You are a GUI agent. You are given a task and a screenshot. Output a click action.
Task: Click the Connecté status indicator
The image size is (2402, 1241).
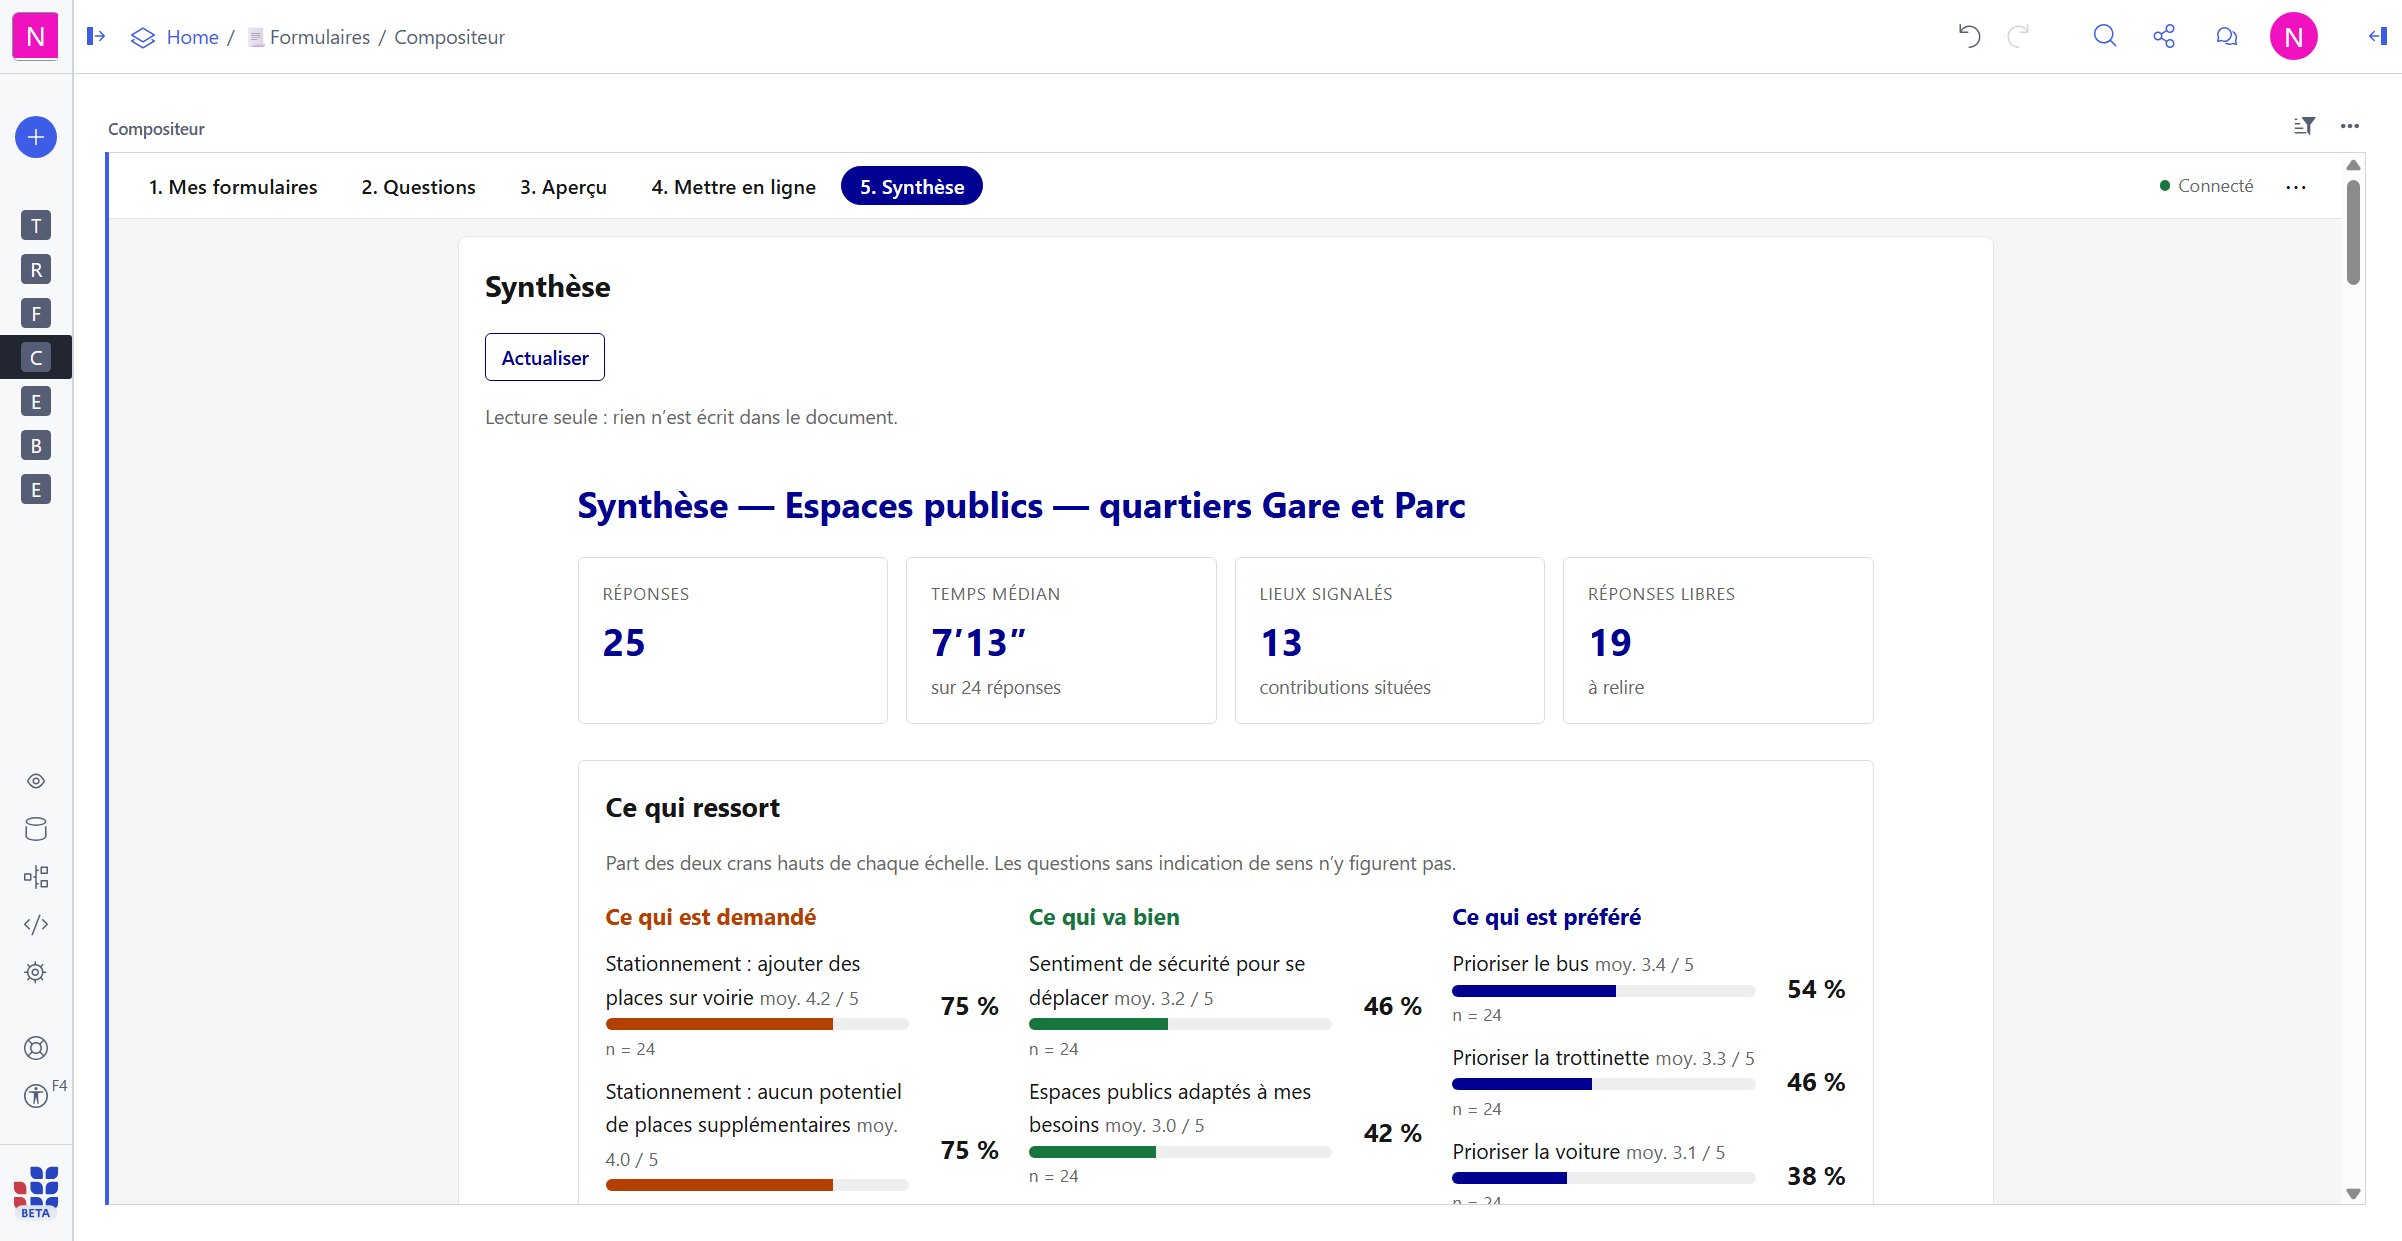[2206, 186]
